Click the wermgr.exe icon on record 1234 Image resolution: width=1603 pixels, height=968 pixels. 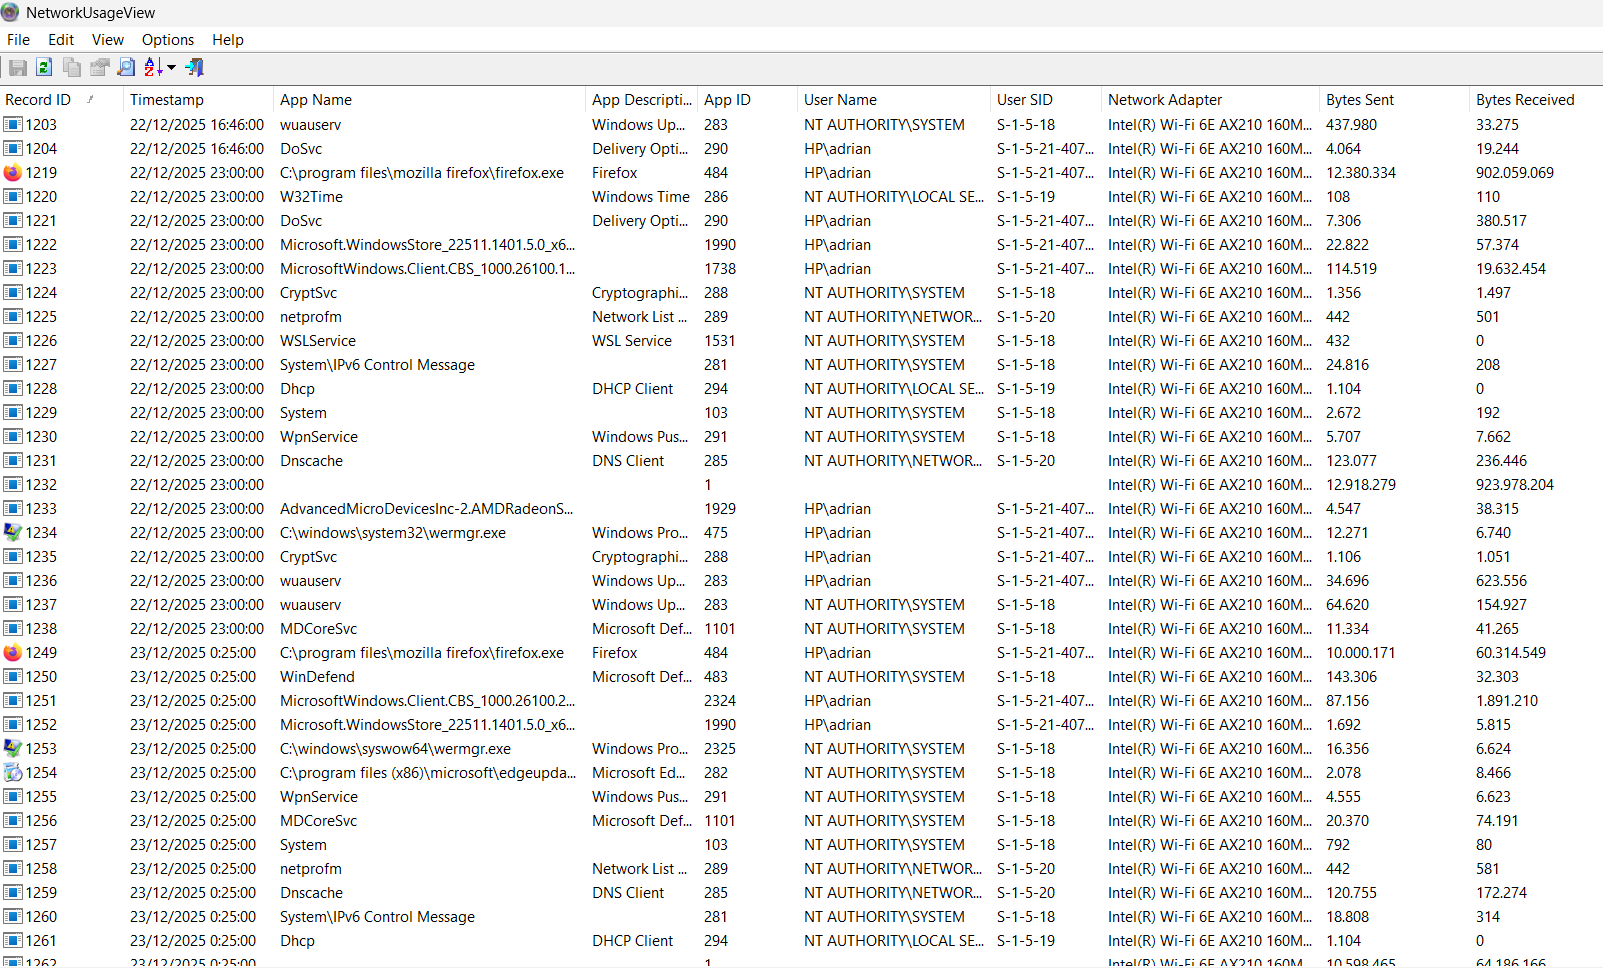[13, 533]
